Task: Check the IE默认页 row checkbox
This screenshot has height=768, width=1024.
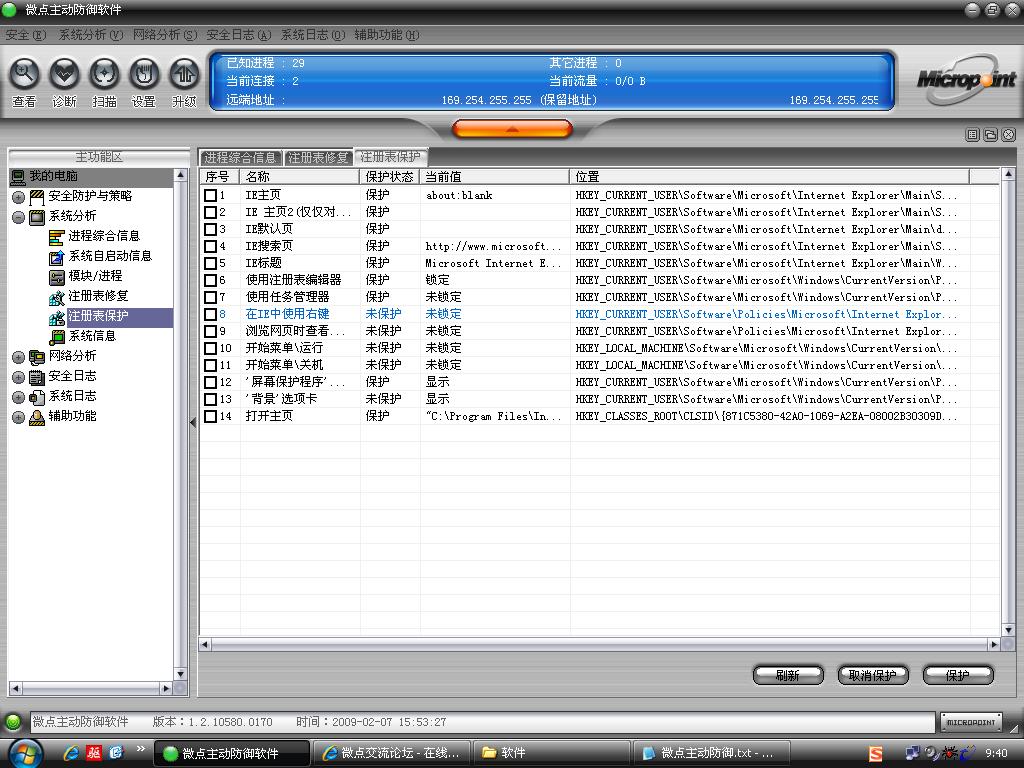Action: 210,229
